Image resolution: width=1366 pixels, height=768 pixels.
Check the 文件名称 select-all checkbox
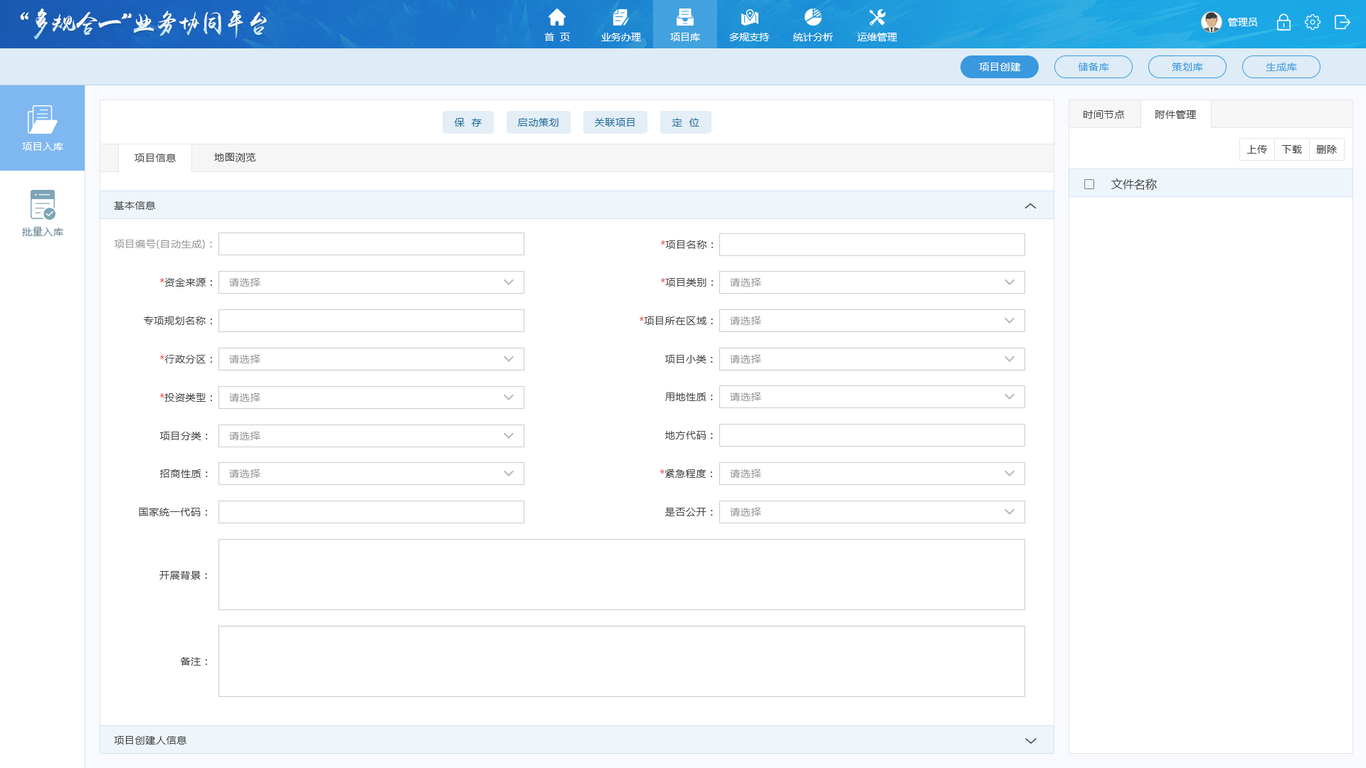coord(1089,184)
